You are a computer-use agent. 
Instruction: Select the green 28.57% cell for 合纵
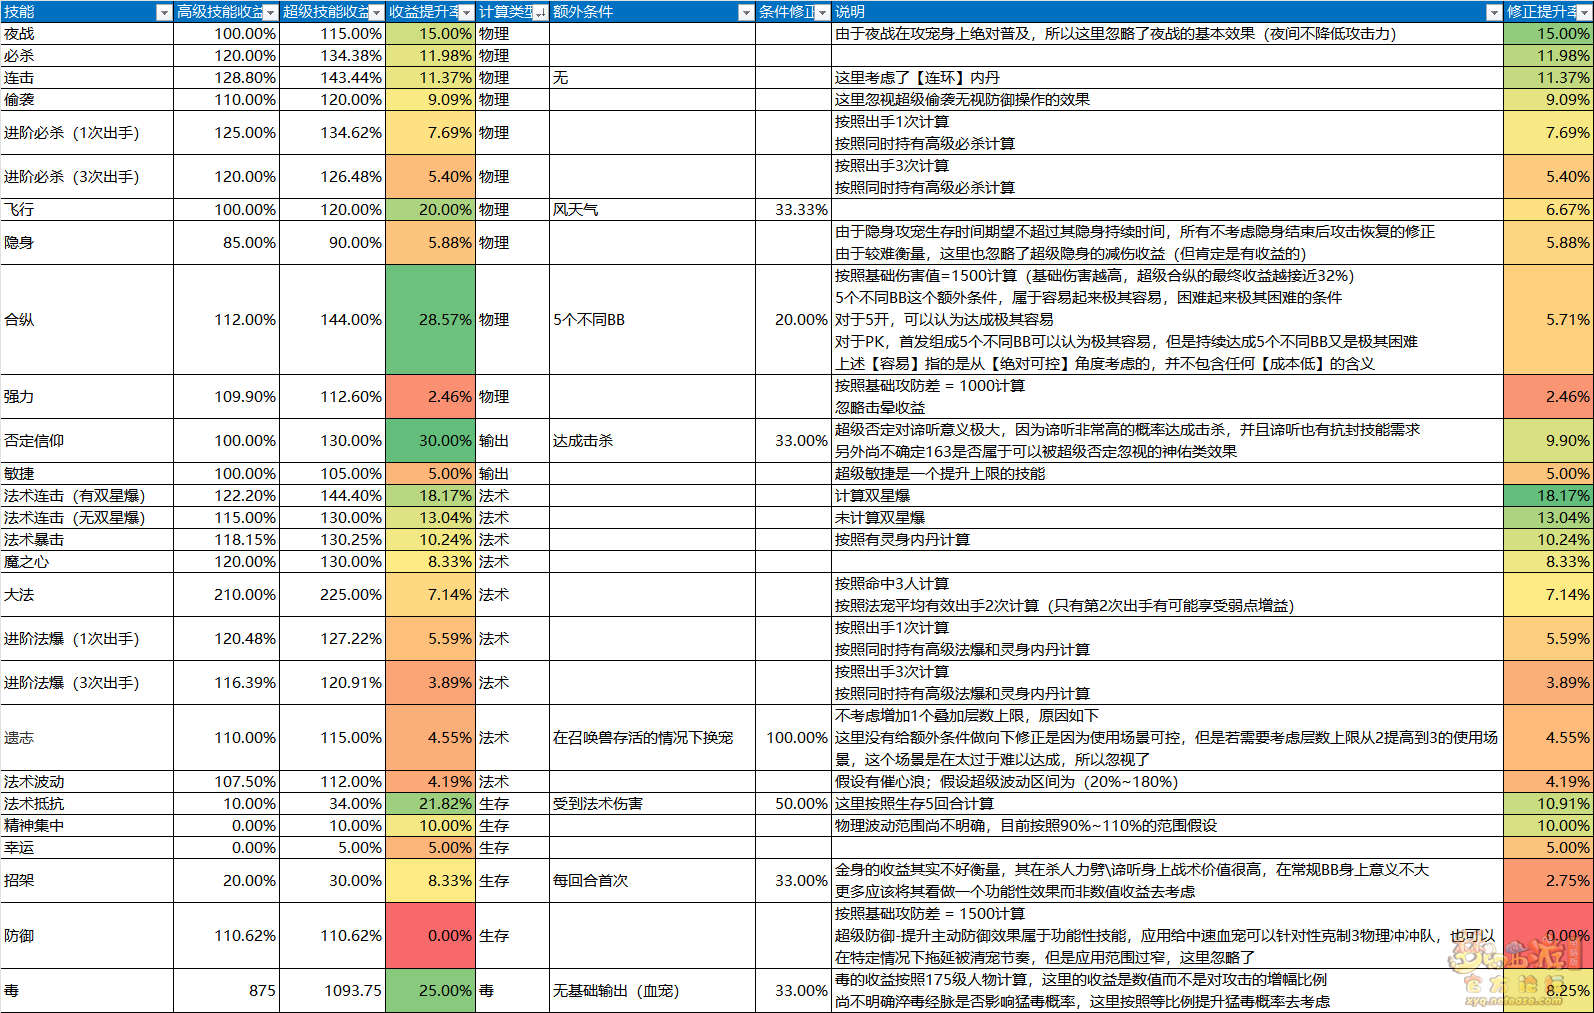431,320
